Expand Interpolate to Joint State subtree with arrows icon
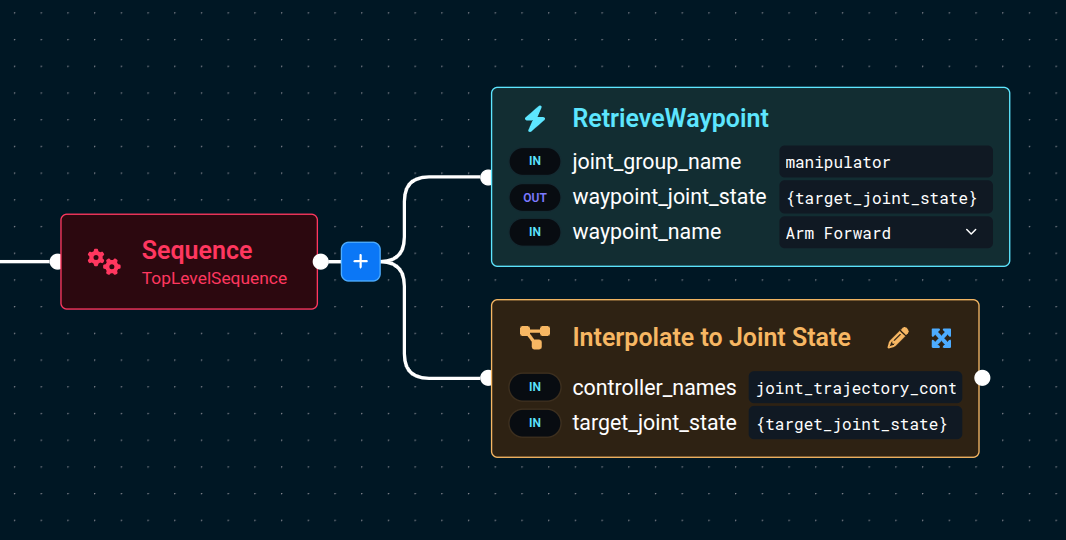Viewport: 1066px width, 540px height. point(941,338)
